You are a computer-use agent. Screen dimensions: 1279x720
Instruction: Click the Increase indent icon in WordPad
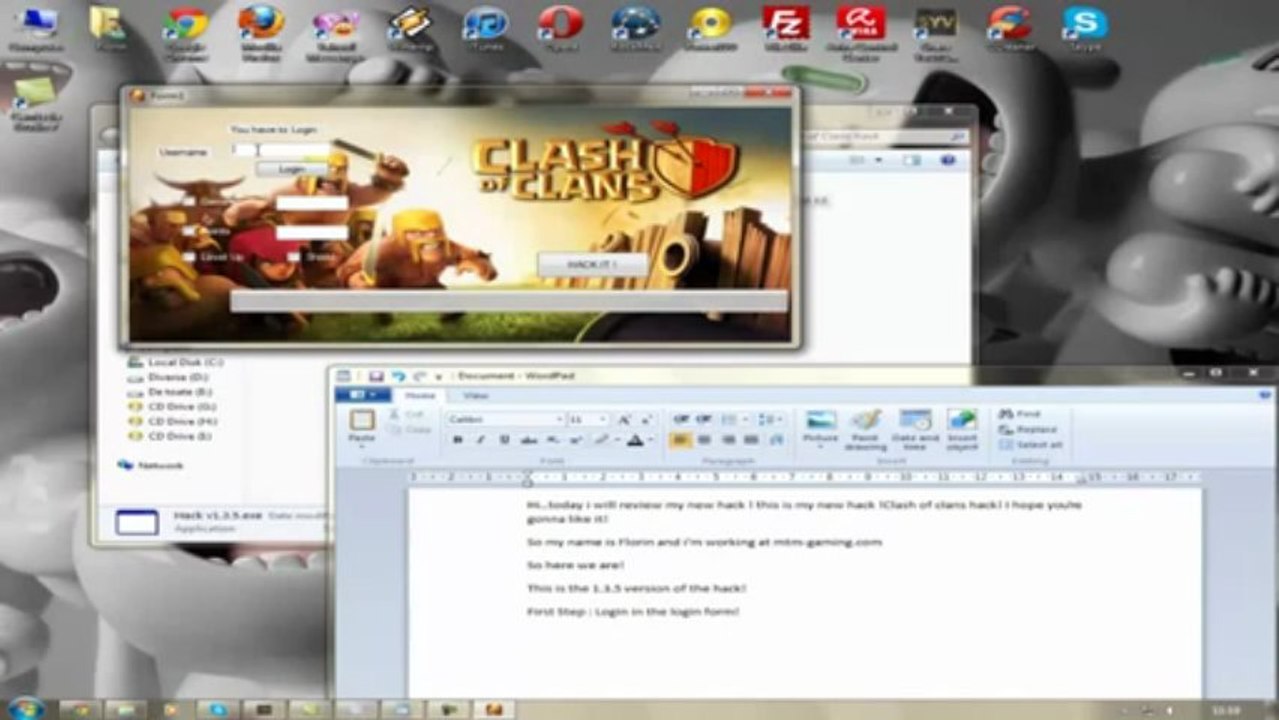click(x=704, y=419)
